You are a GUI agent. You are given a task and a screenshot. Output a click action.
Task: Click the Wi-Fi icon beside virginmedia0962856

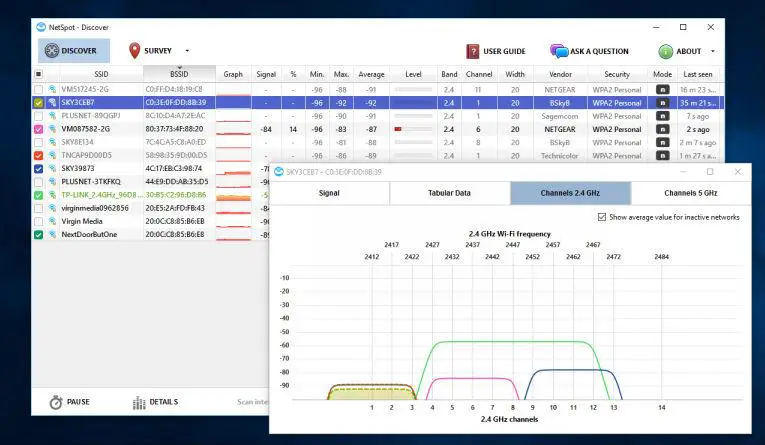52,208
